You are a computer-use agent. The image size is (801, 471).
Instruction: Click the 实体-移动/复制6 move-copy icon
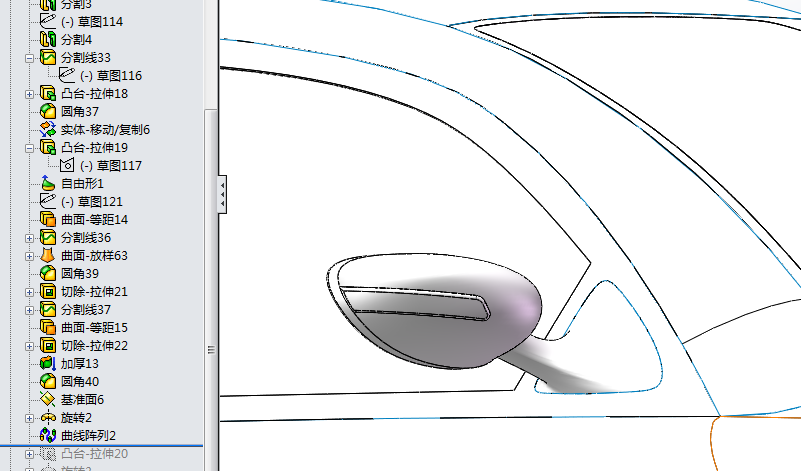(48, 129)
